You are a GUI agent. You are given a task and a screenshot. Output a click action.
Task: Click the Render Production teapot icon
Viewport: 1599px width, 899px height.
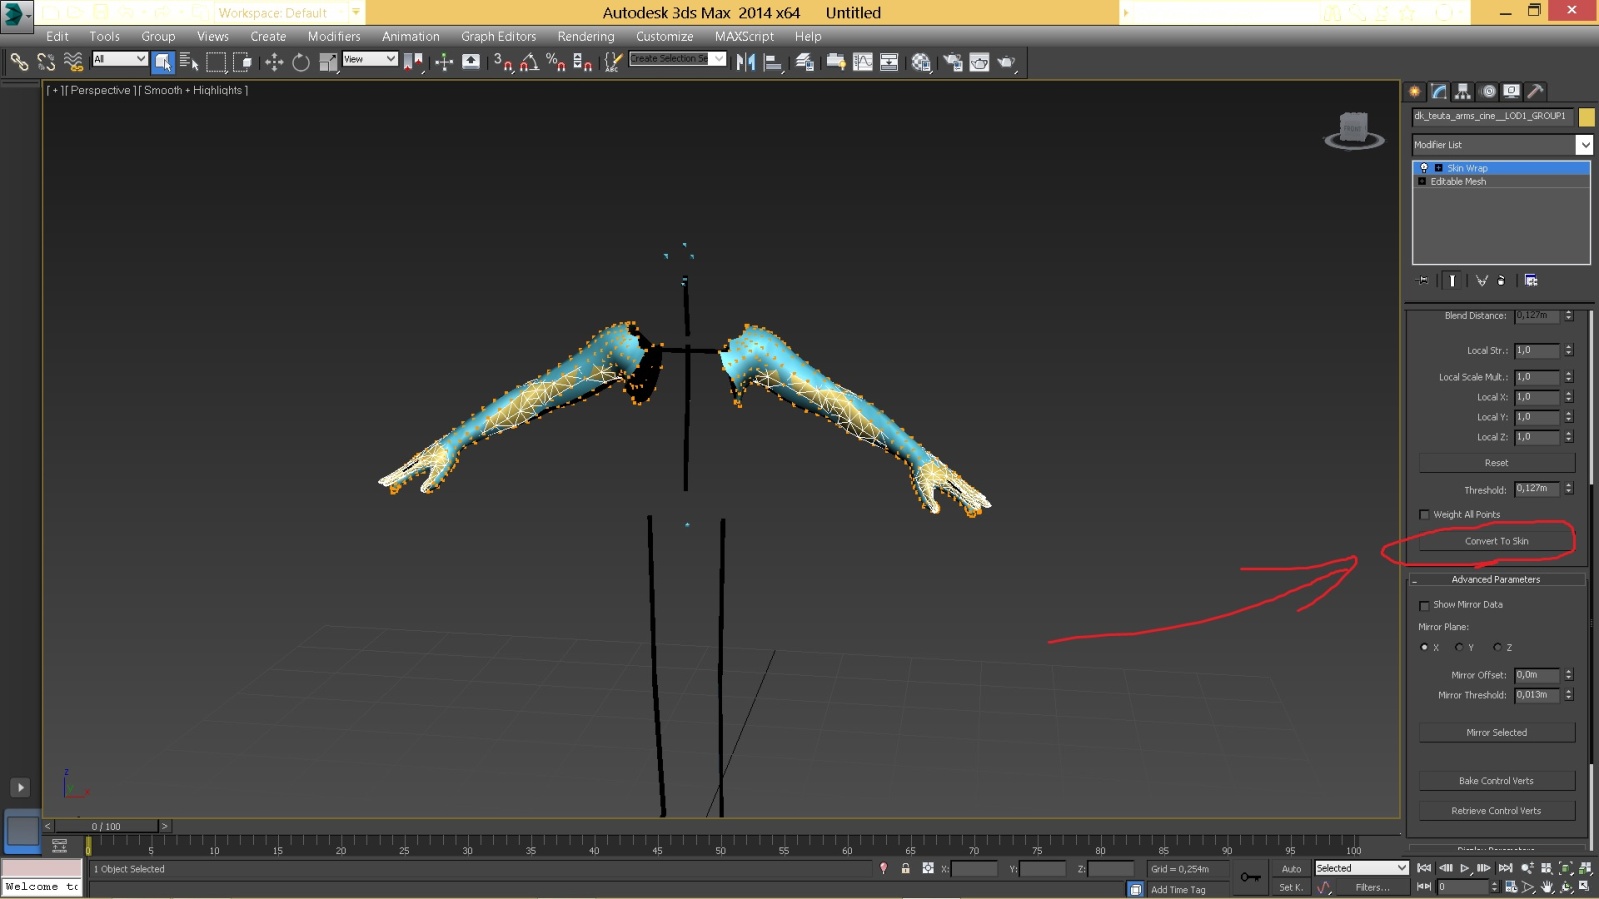pyautogui.click(x=1006, y=62)
